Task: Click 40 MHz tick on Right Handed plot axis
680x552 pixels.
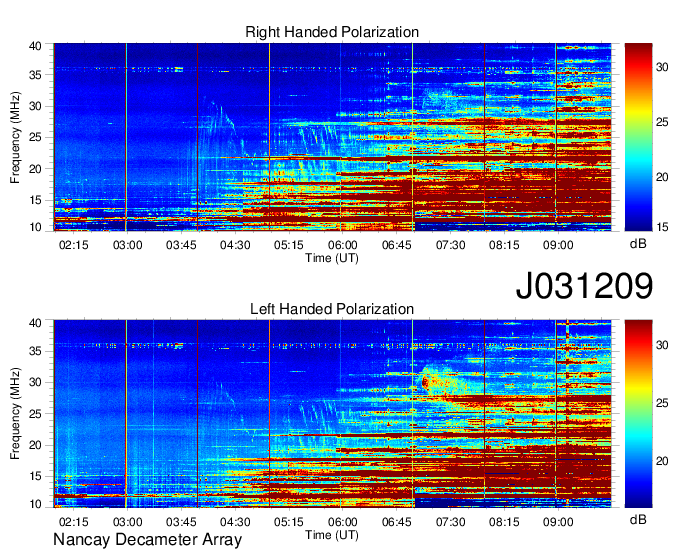Action: pos(35,46)
